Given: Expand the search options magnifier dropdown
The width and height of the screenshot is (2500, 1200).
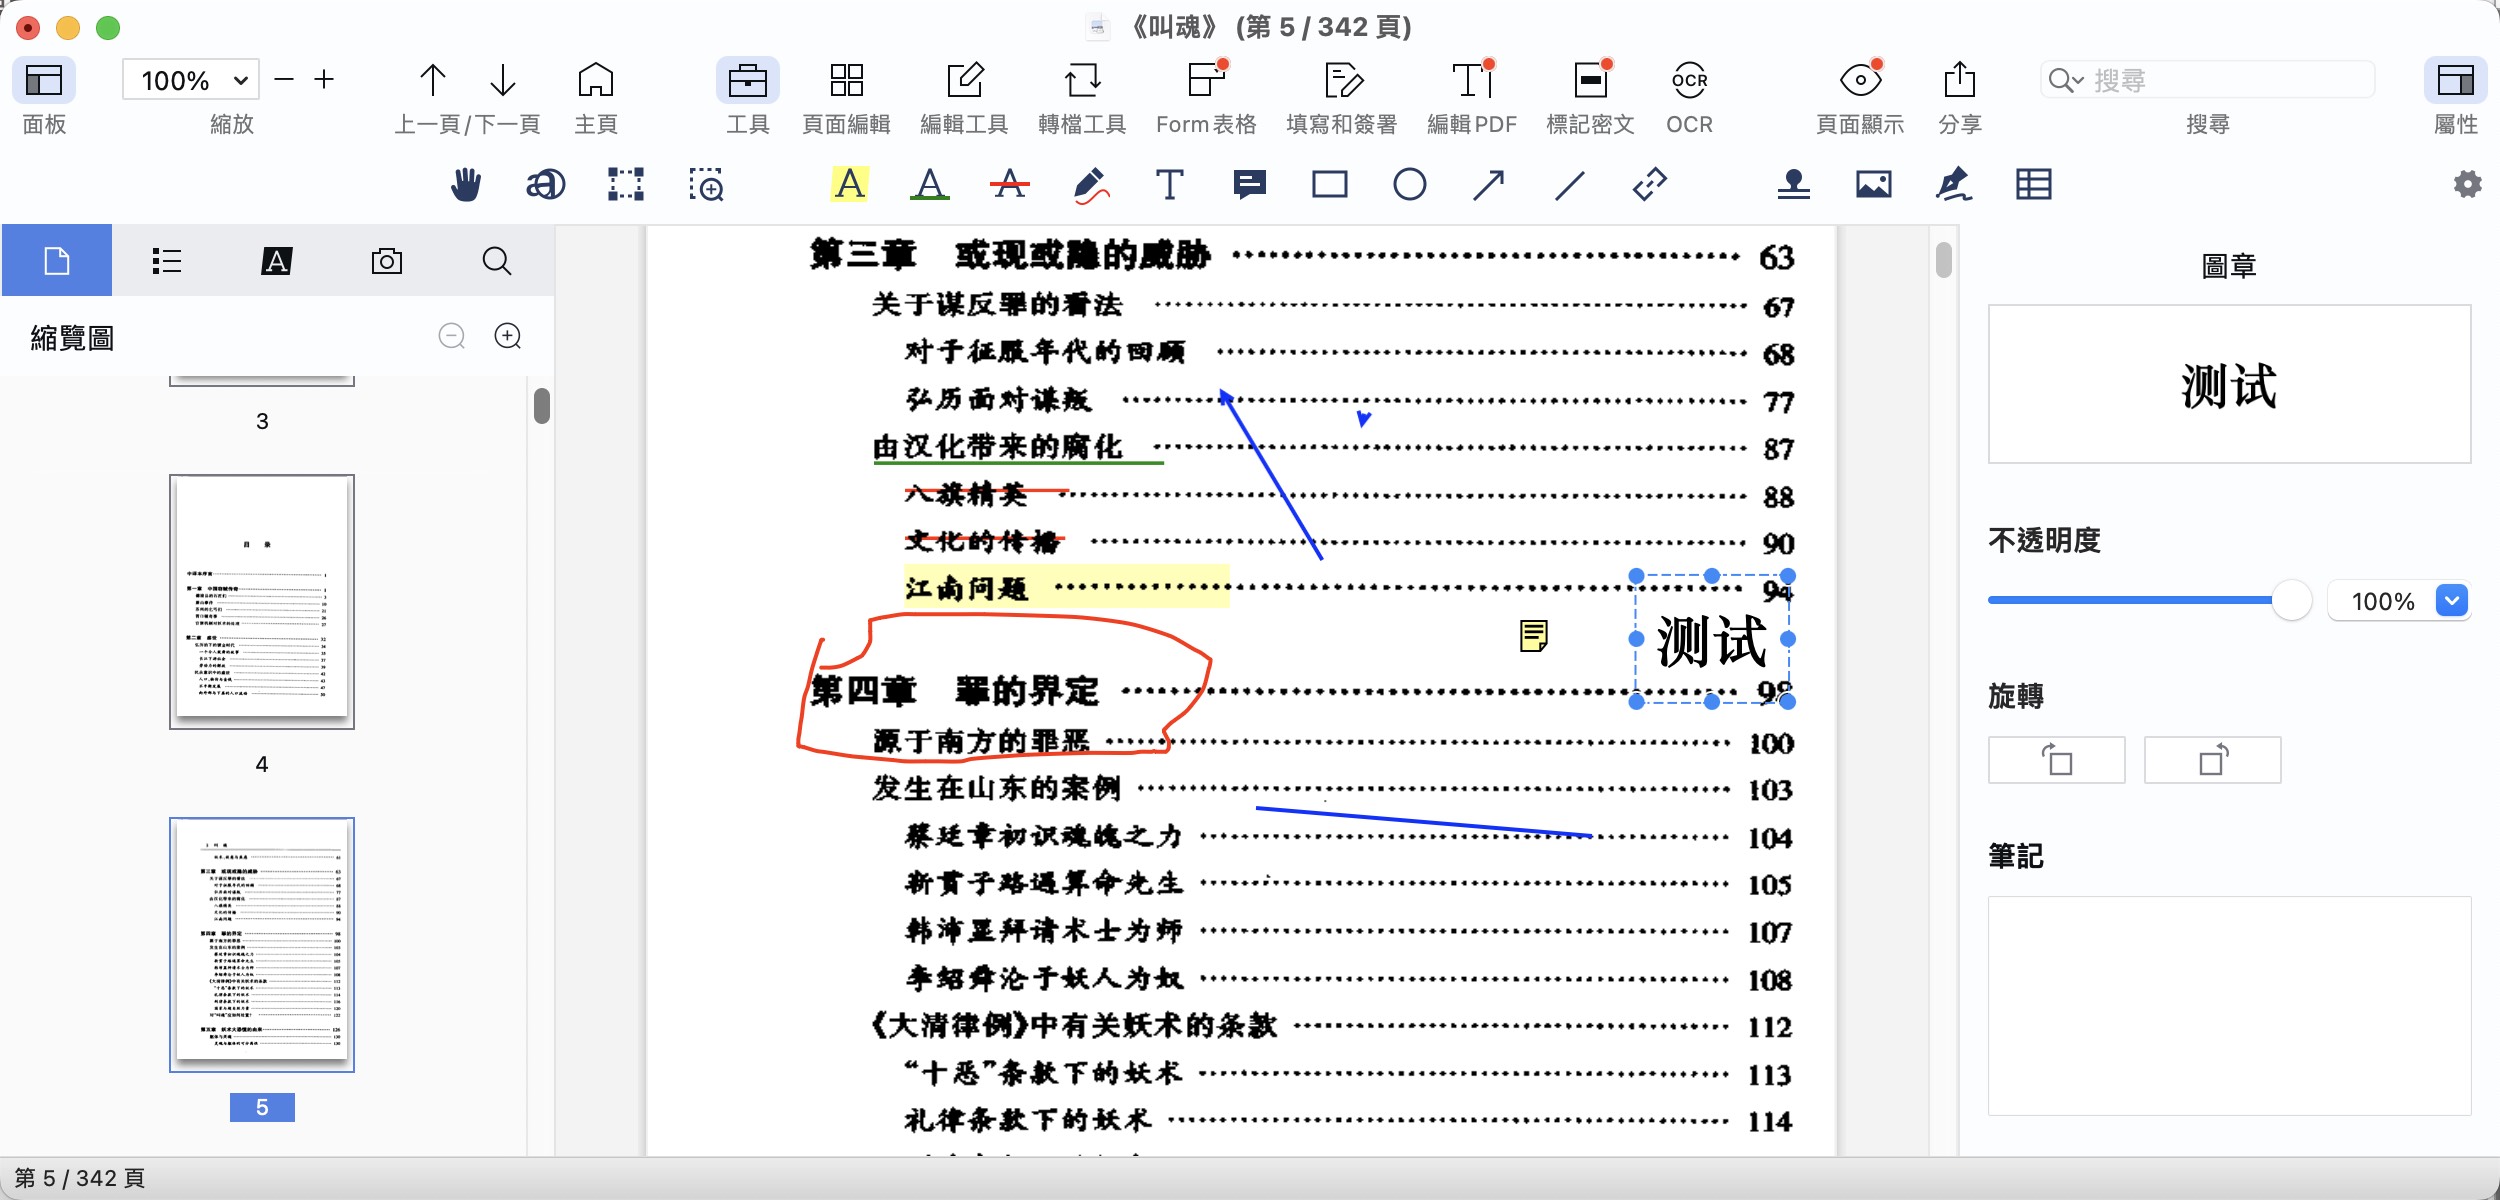Looking at the screenshot, I should (x=2066, y=81).
